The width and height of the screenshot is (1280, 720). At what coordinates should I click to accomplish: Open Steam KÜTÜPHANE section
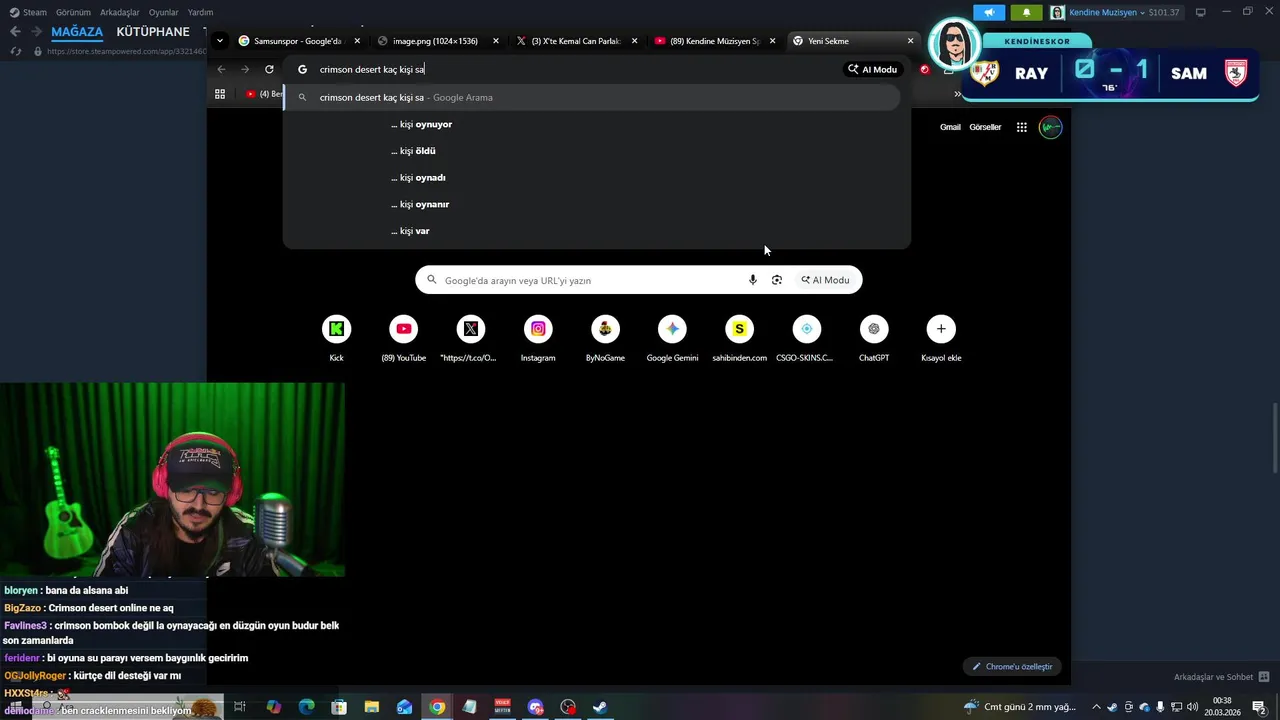pos(153,31)
